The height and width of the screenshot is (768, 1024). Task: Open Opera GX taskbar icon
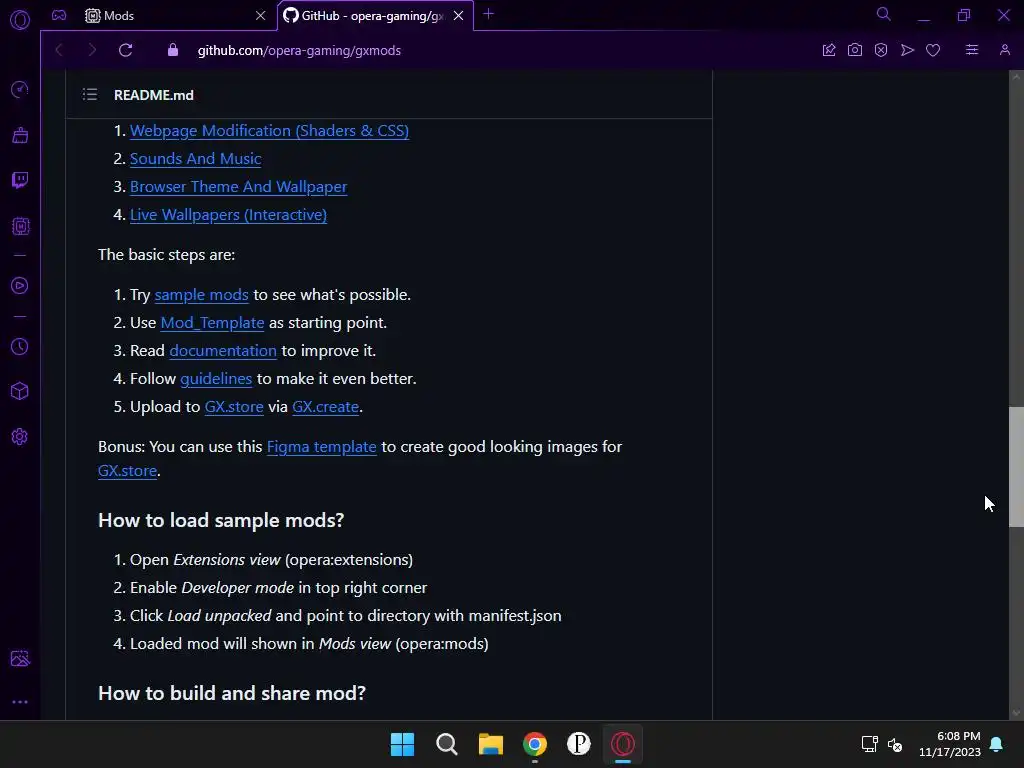click(623, 744)
